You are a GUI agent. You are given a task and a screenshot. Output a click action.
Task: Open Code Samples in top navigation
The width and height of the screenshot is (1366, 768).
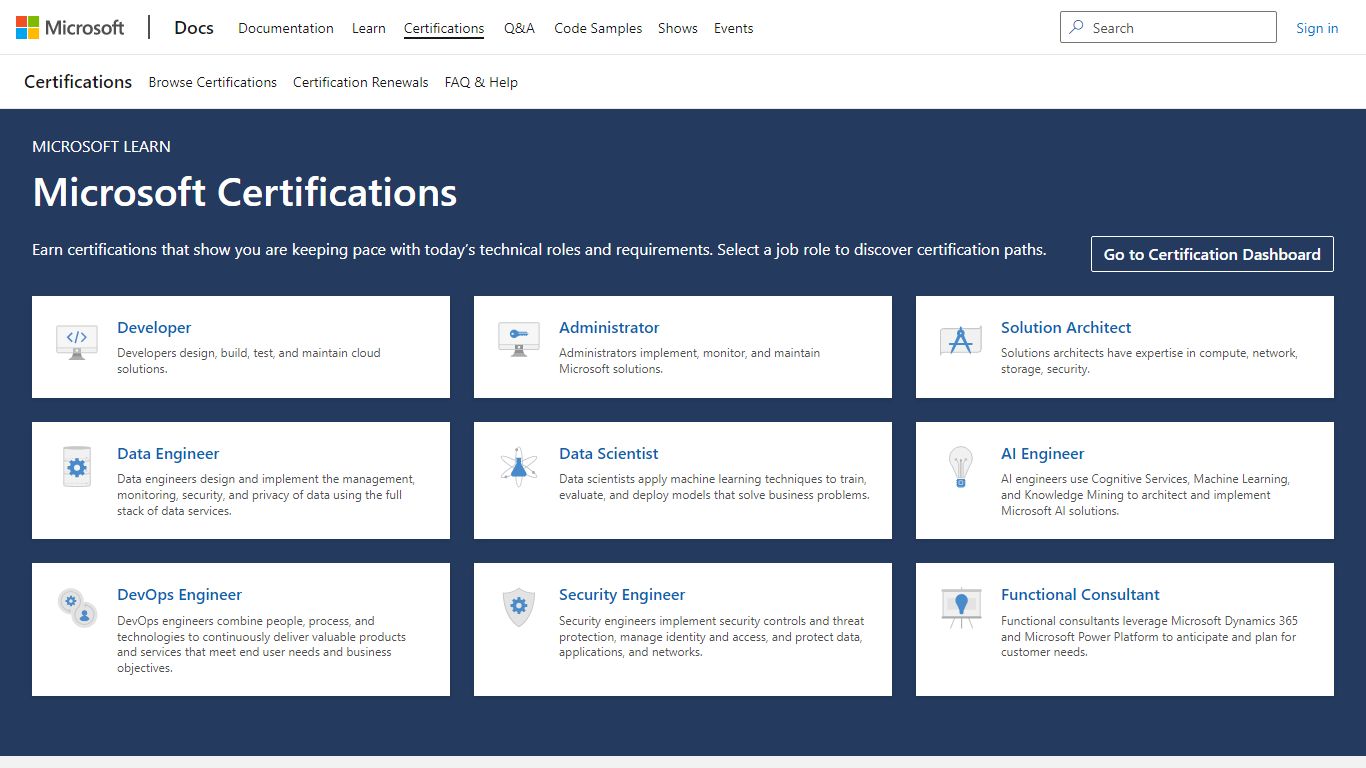[x=598, y=28]
